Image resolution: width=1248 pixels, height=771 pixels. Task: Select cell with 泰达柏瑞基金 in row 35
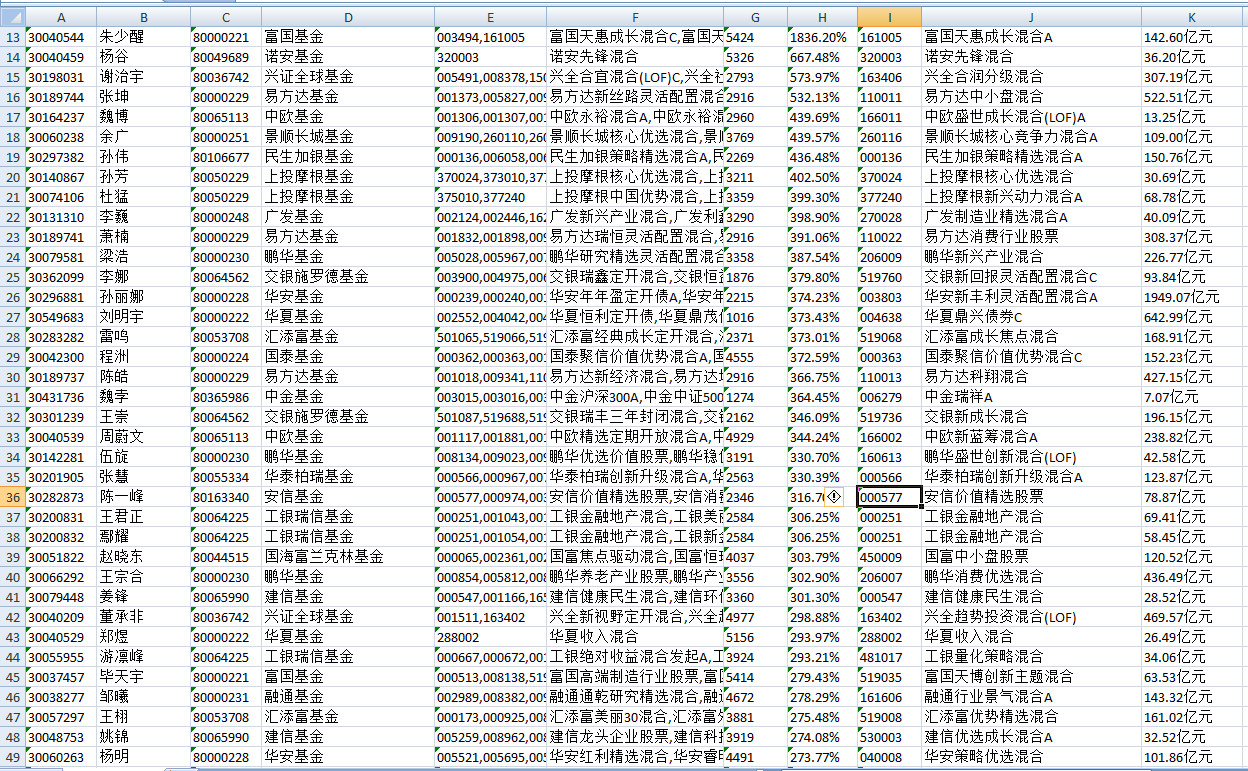click(347, 477)
